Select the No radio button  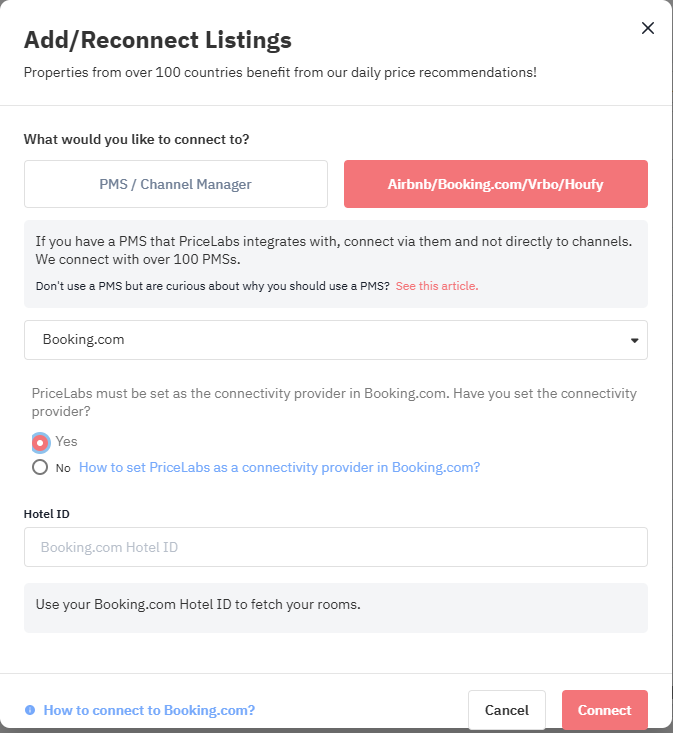coord(40,467)
